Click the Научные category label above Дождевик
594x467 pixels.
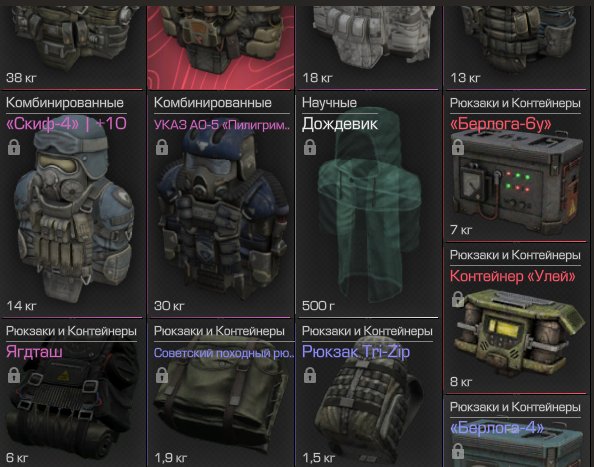329,103
